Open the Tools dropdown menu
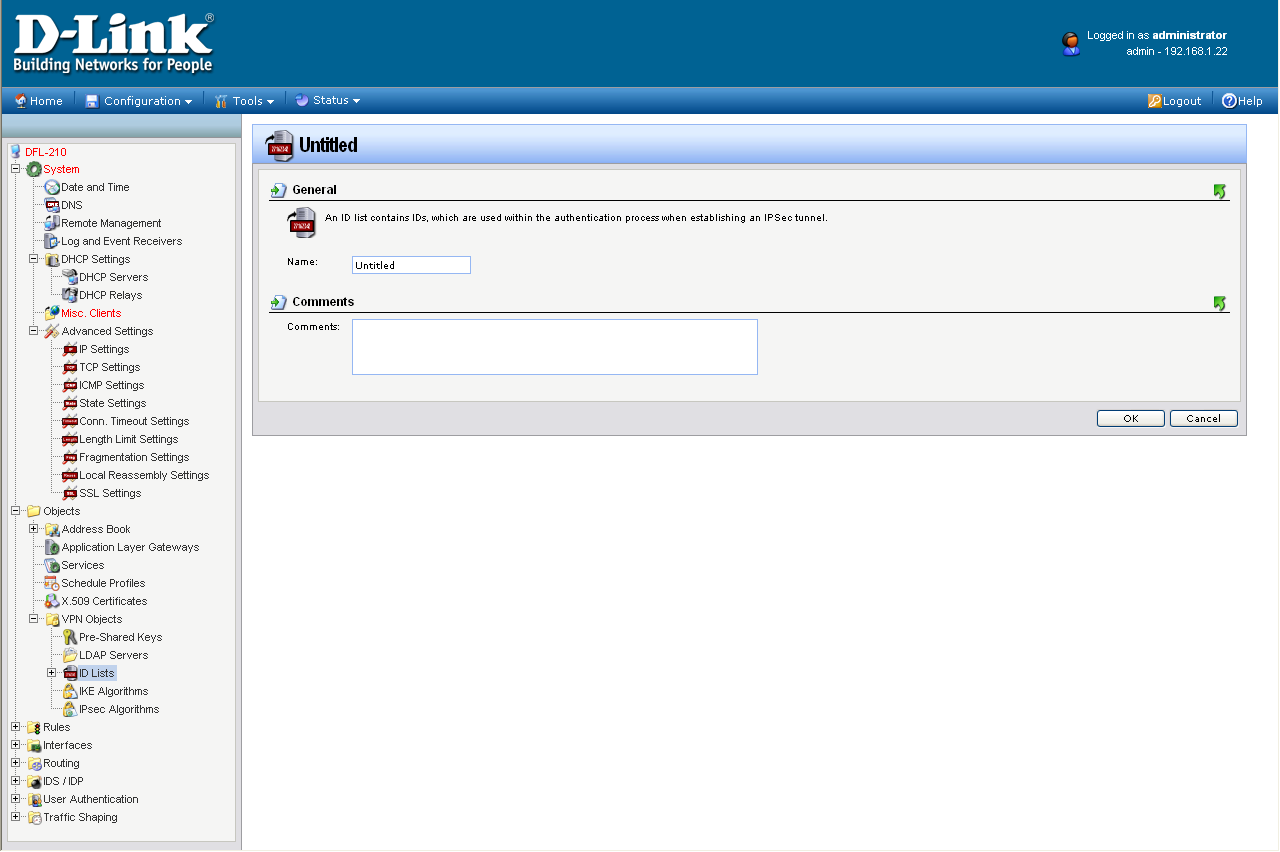The height and width of the screenshot is (852, 1280). coord(244,101)
